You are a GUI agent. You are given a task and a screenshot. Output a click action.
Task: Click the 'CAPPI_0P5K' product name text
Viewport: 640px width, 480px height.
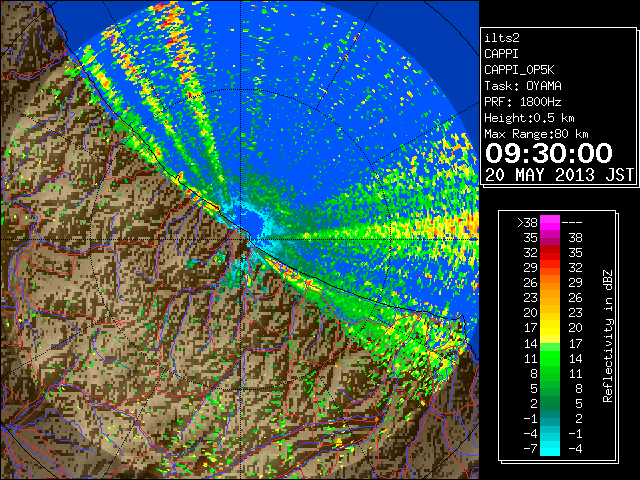coord(519,70)
